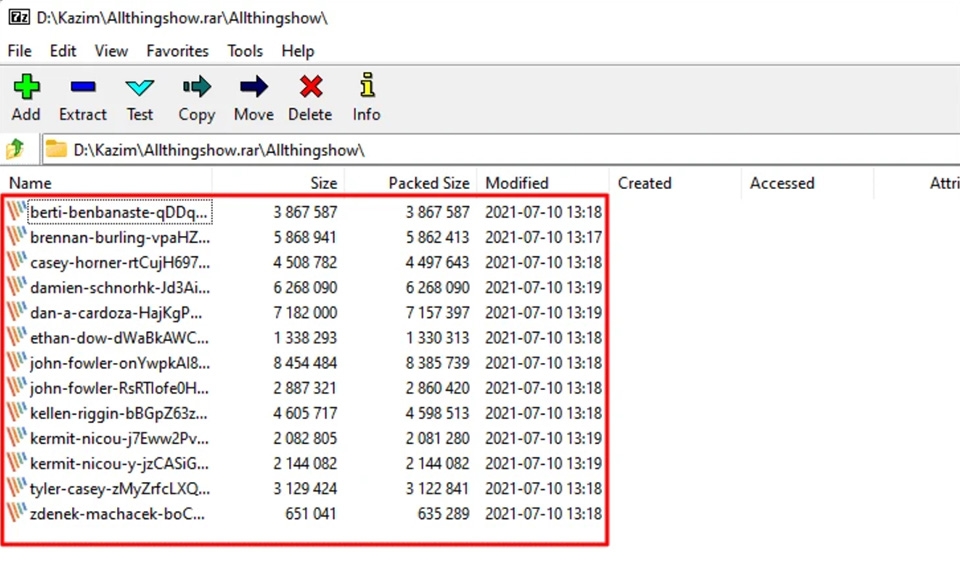960x574 pixels.
Task: Click the Add toolbar icon
Action: coord(26,87)
